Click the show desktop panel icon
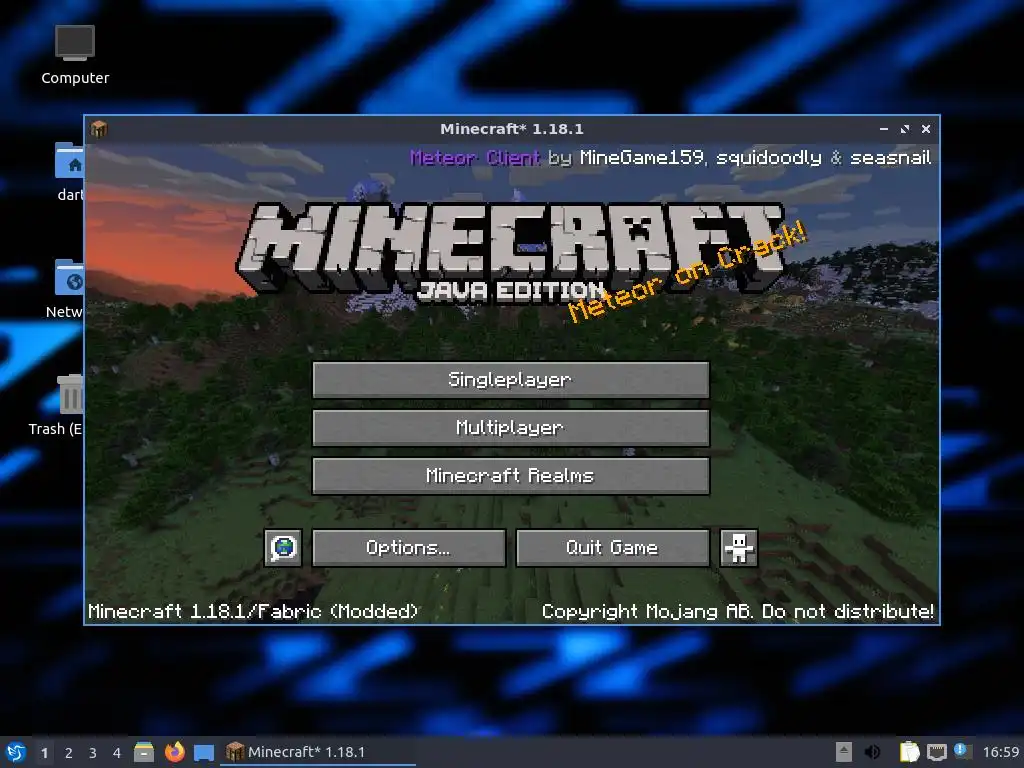The image size is (1024, 768). 204,753
